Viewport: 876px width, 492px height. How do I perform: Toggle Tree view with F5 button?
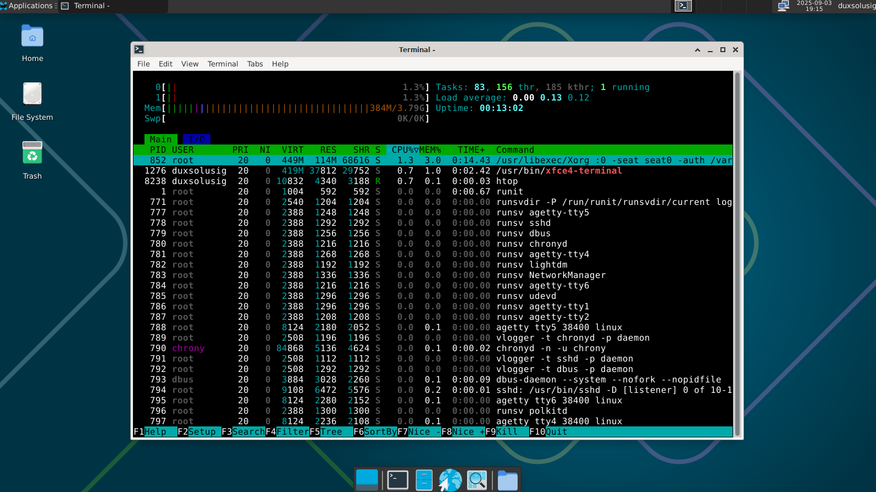[x=325, y=432]
